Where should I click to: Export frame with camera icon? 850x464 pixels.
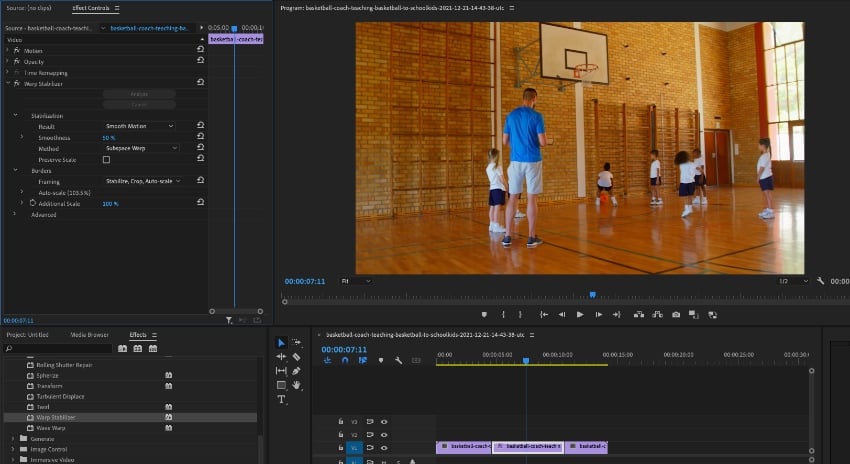point(675,314)
